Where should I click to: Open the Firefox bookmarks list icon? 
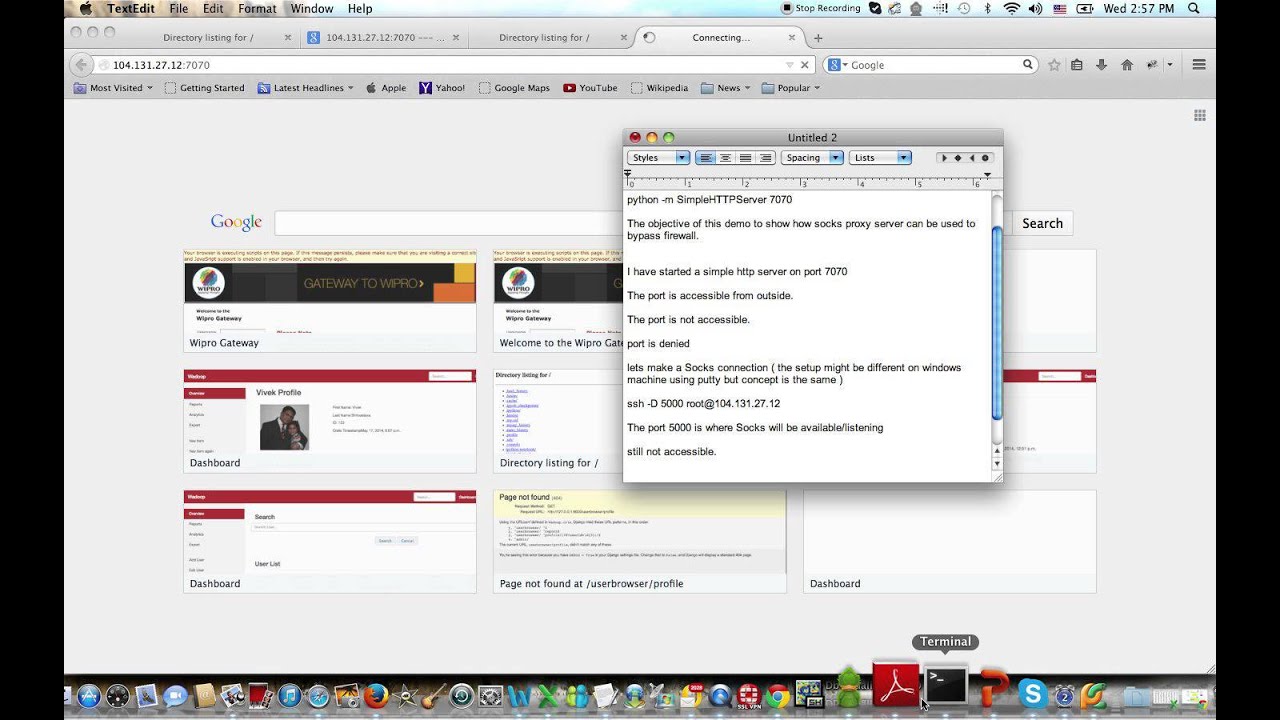click(1077, 65)
